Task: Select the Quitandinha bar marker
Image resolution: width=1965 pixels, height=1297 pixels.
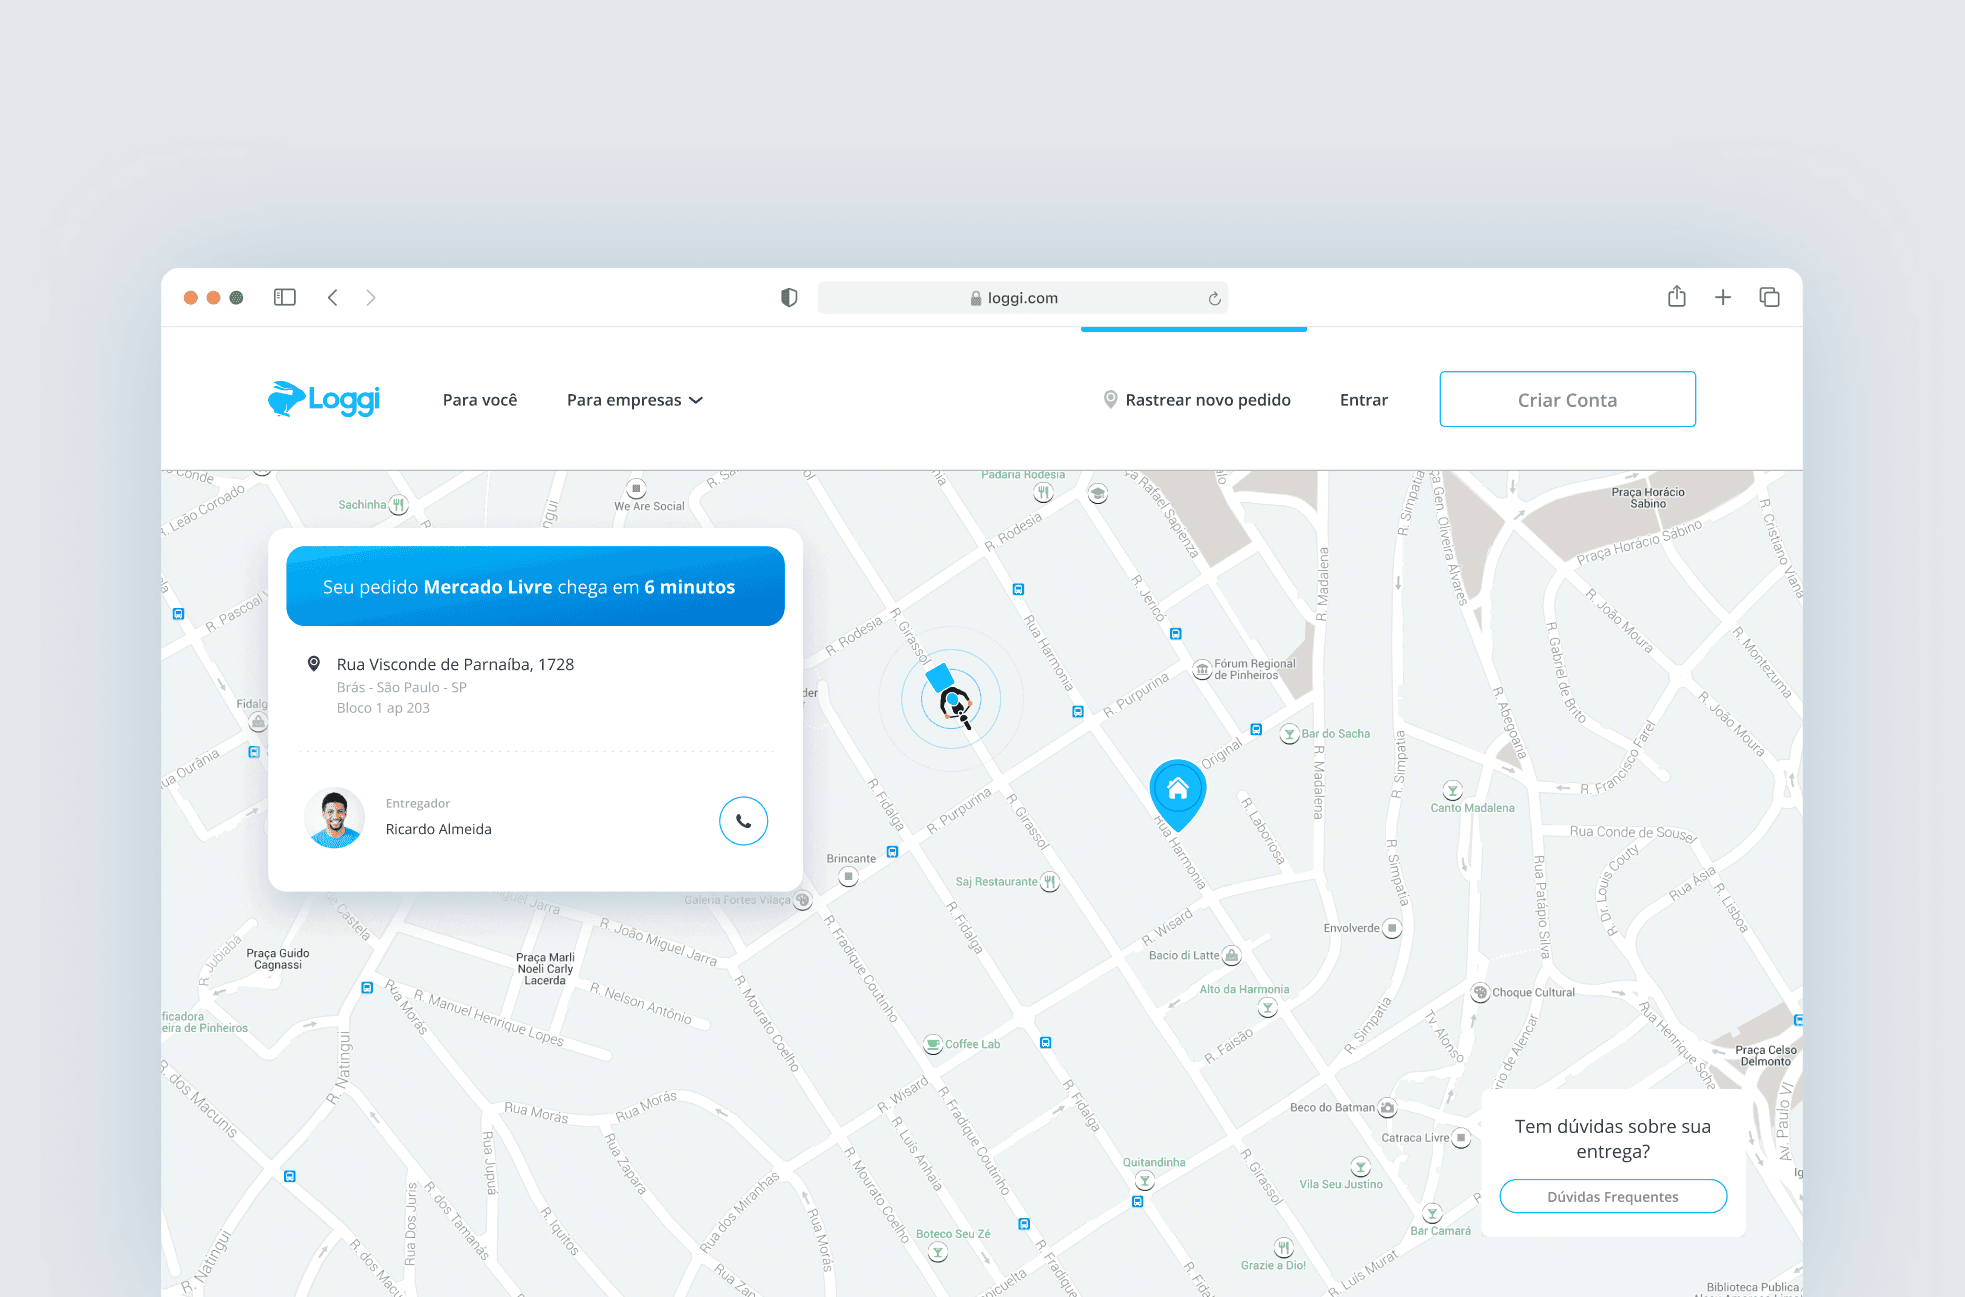Action: (x=1145, y=1181)
